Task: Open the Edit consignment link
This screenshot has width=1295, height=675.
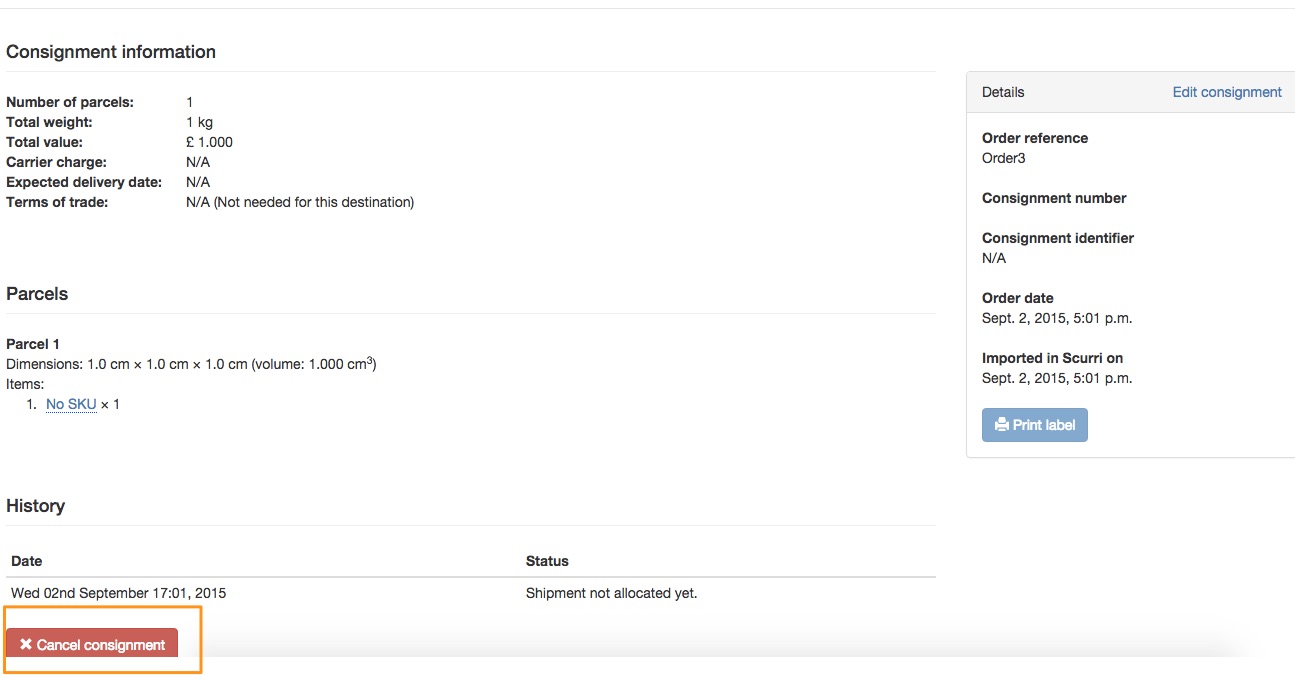Action: tap(1227, 92)
